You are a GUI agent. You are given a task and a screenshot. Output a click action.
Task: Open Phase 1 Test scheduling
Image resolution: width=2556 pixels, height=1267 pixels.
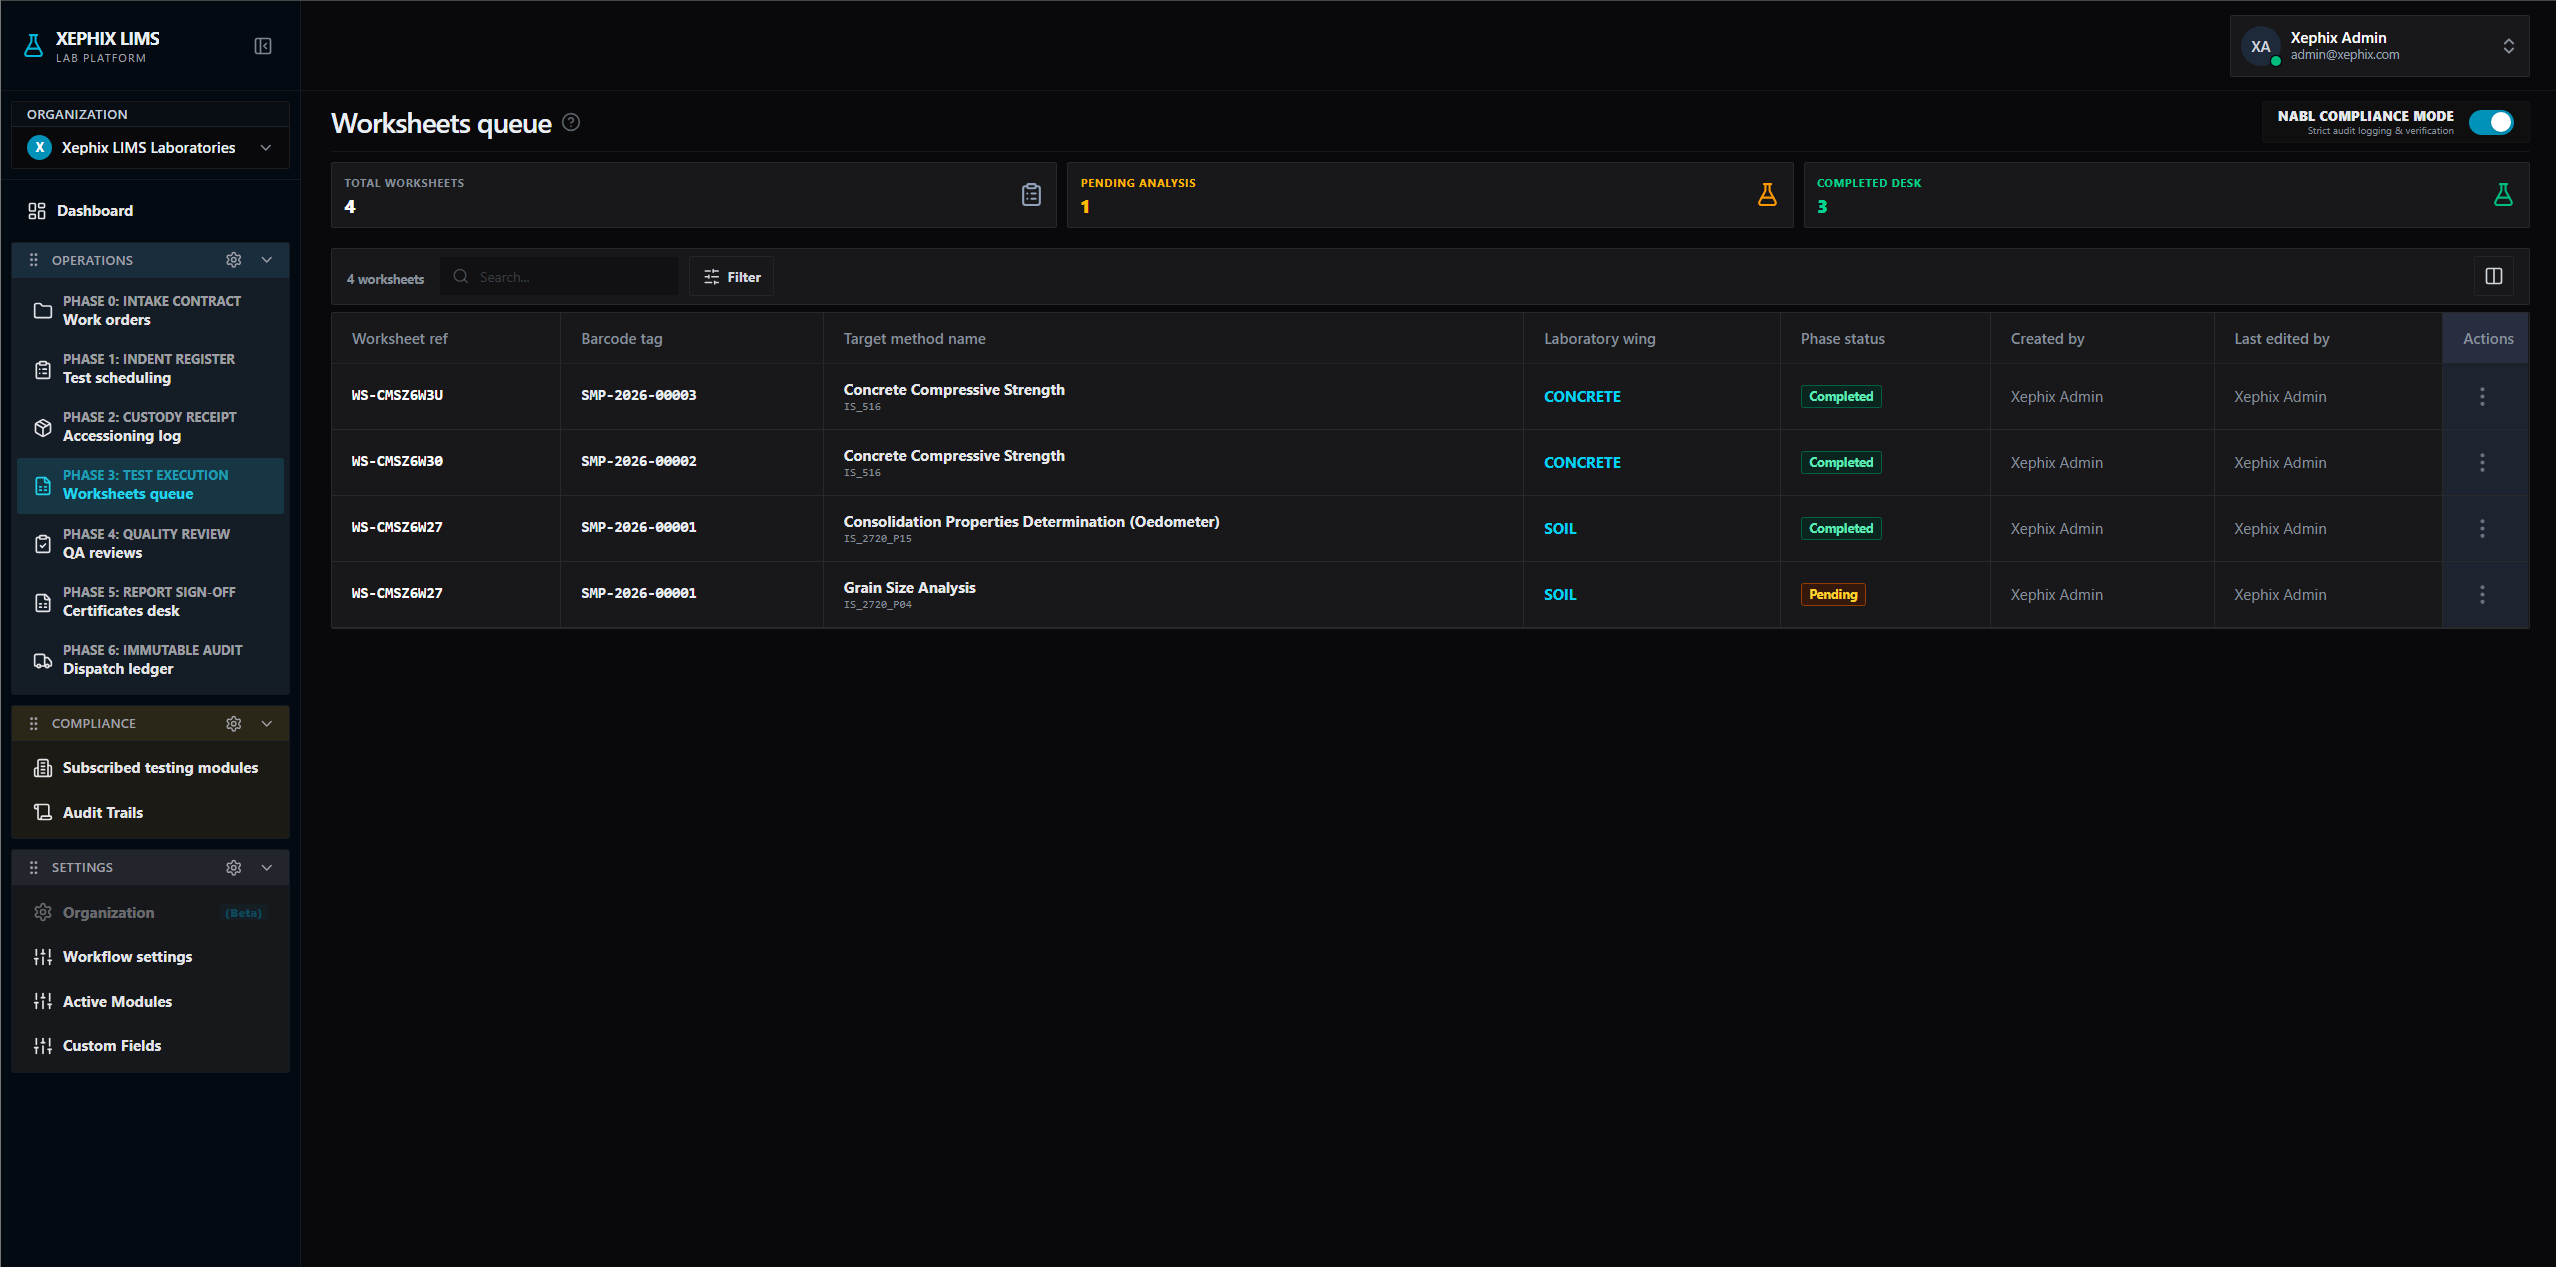pyautogui.click(x=150, y=368)
